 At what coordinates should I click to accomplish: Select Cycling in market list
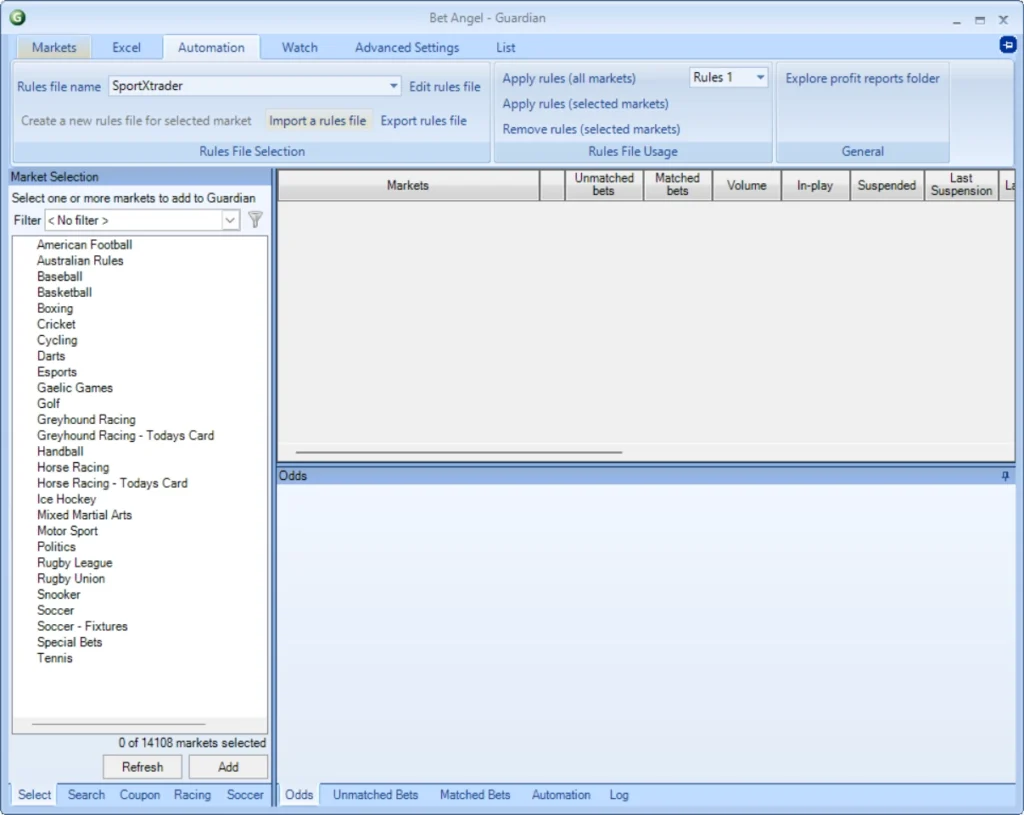[57, 340]
